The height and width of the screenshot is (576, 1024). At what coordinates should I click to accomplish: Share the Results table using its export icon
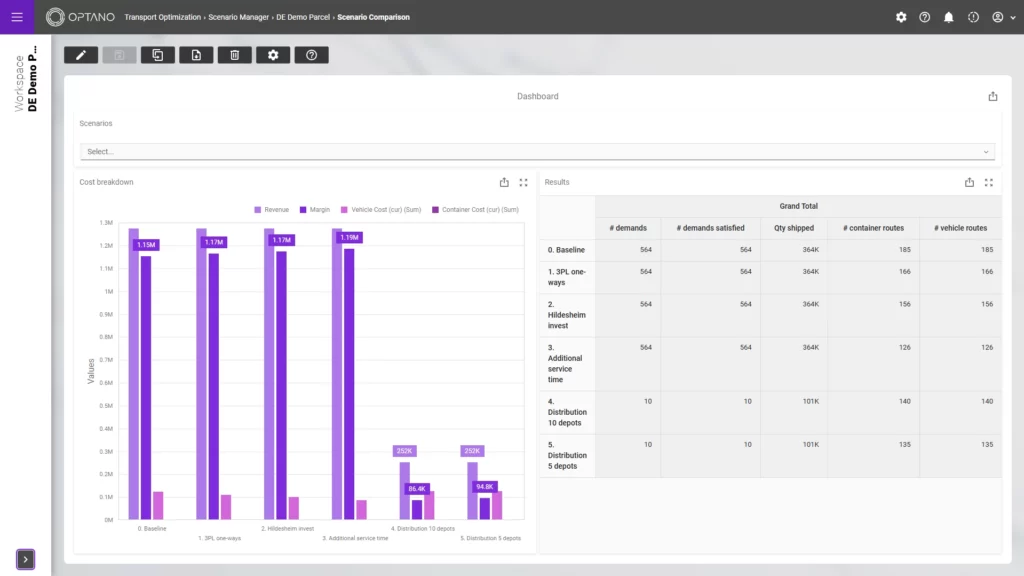(x=969, y=182)
